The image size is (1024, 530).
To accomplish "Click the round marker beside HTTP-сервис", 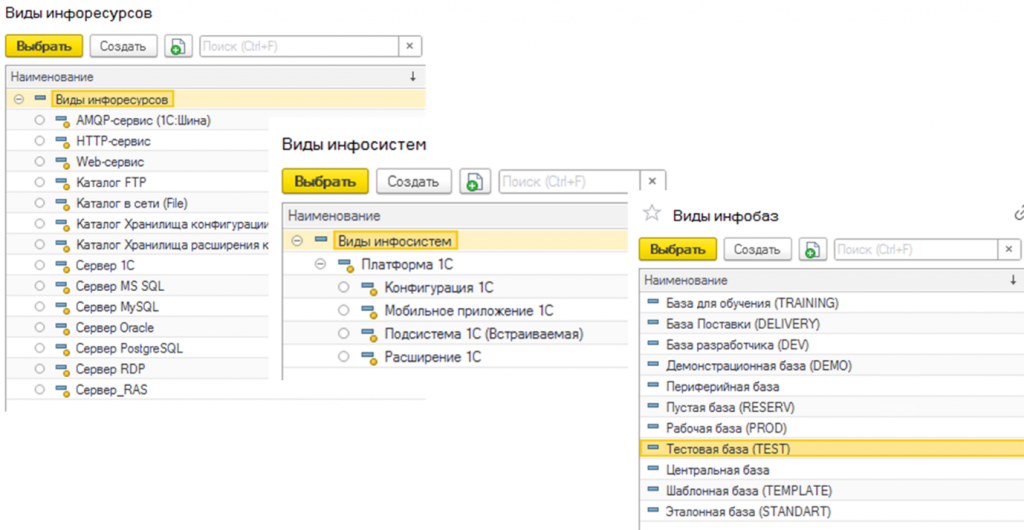I will tap(40, 142).
